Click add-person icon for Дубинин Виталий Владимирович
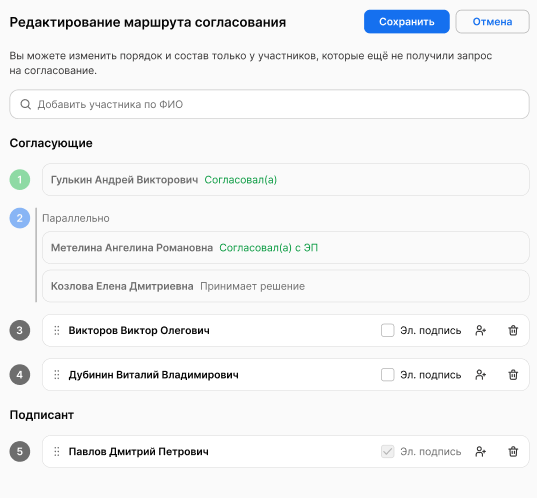 480,375
